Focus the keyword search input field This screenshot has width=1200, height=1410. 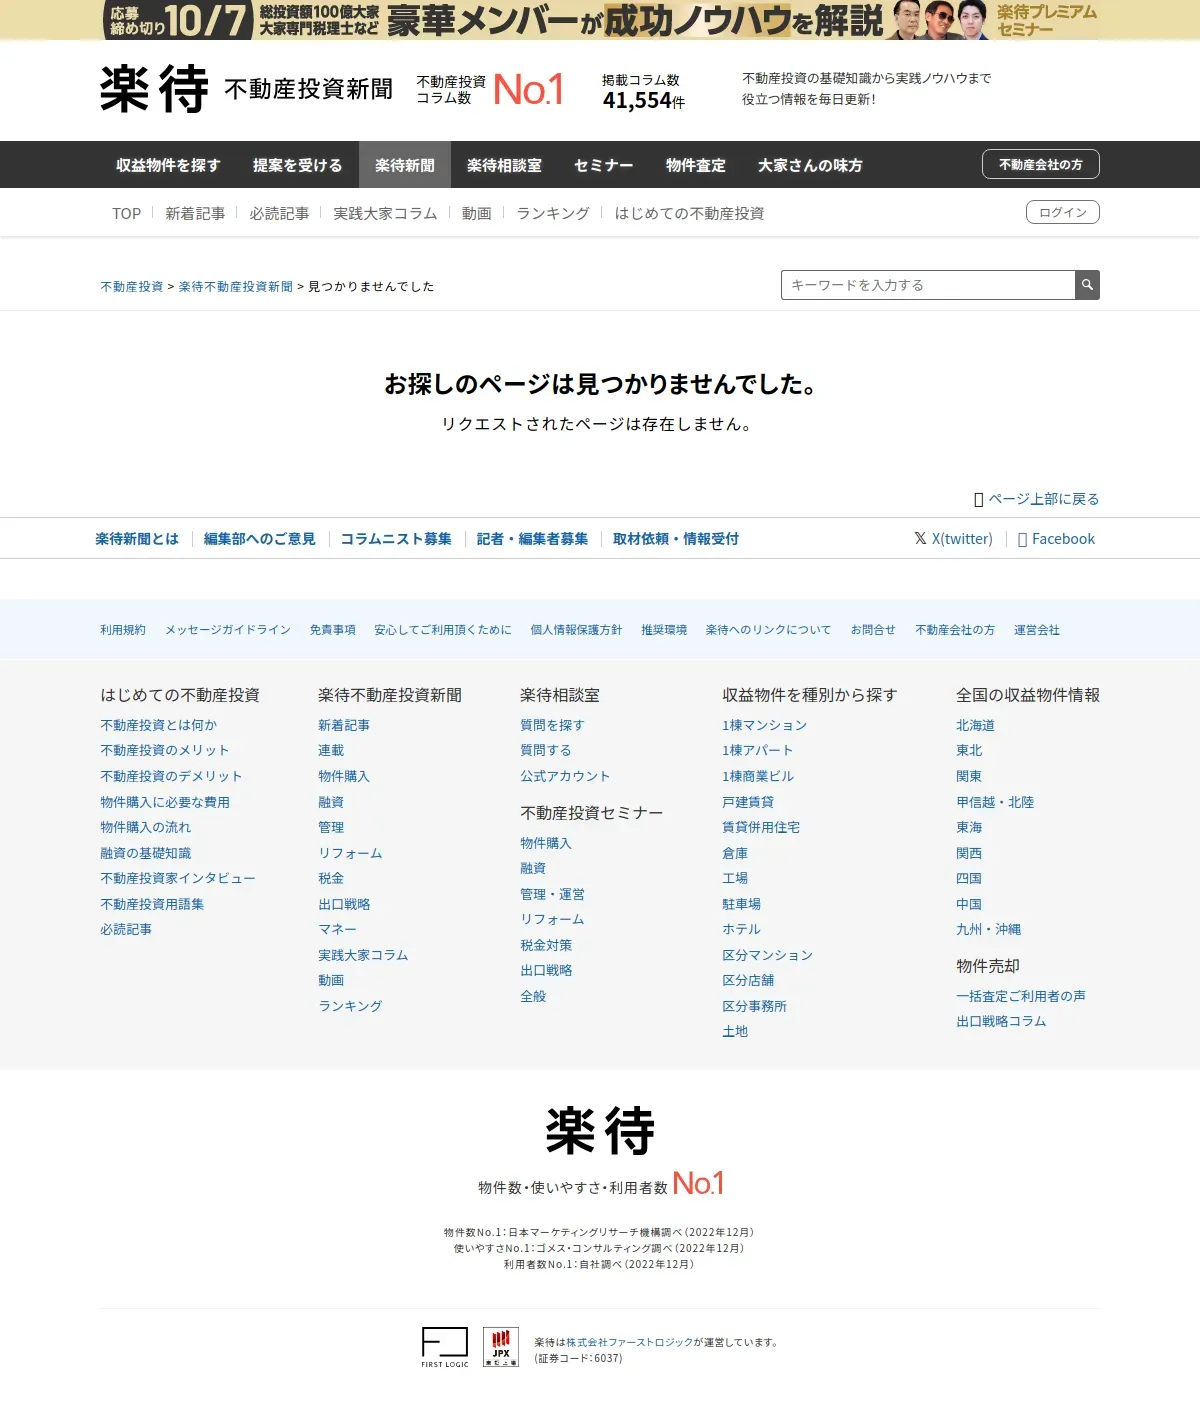[928, 285]
